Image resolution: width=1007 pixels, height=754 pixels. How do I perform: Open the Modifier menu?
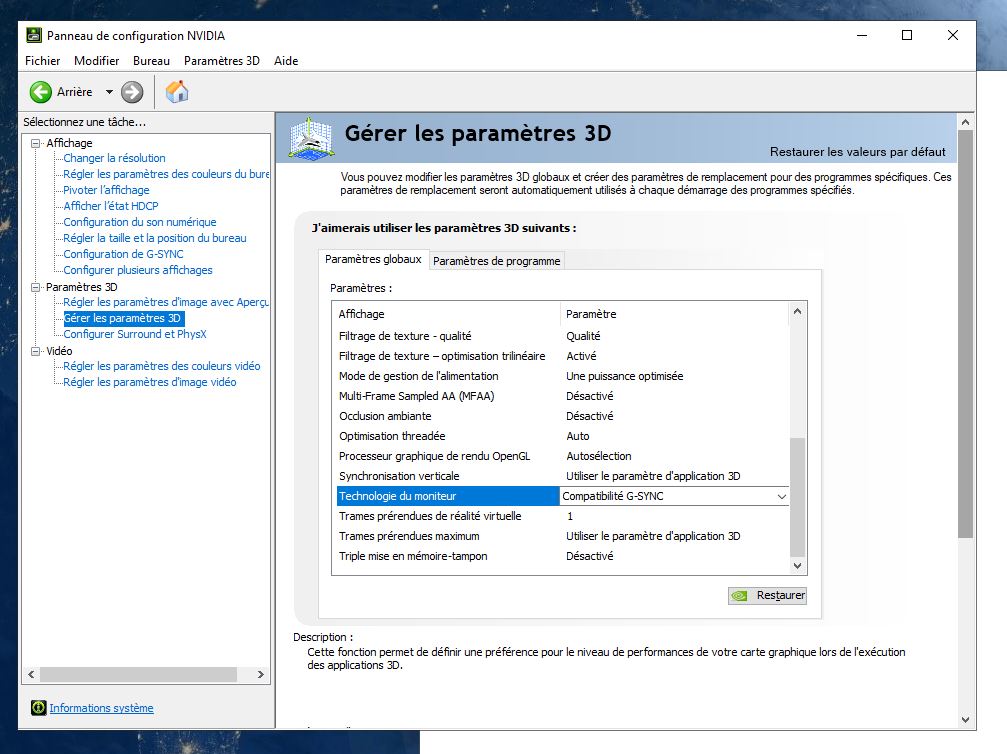click(x=96, y=61)
